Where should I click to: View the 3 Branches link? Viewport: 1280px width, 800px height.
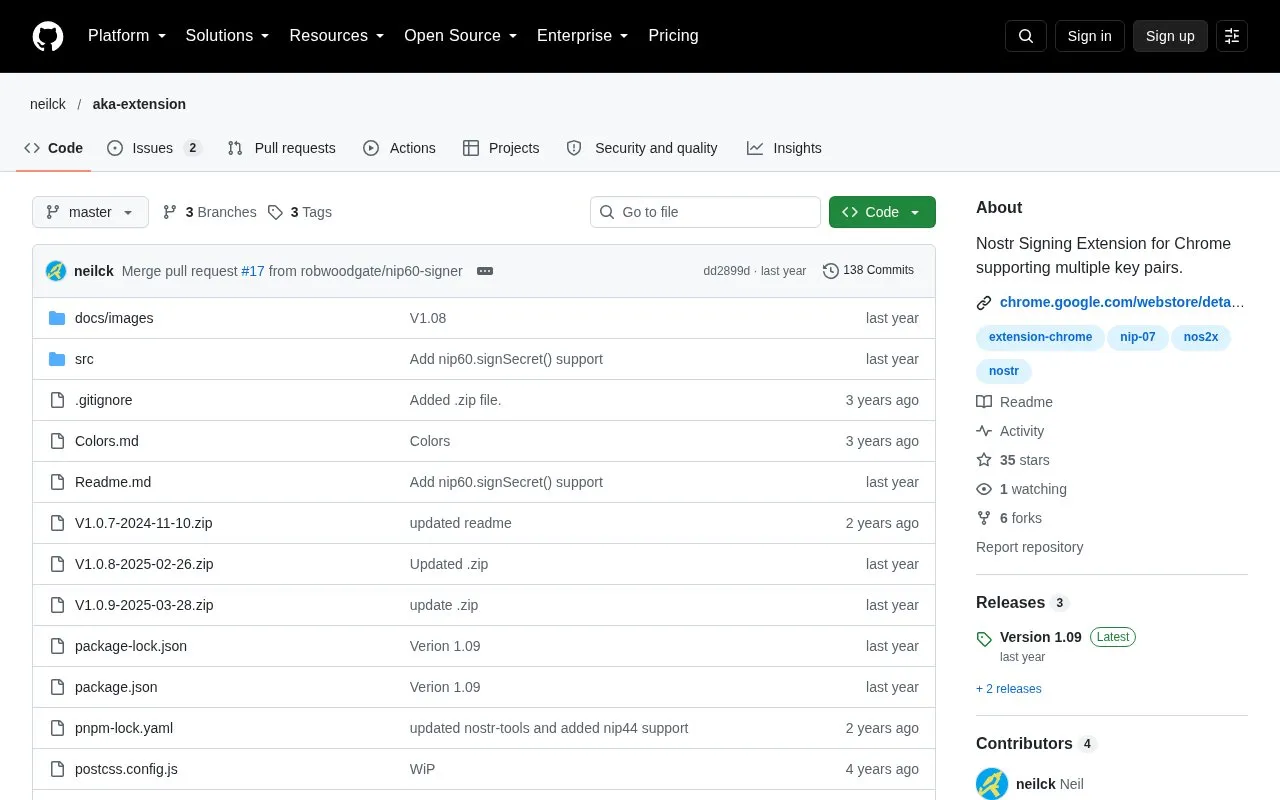(209, 212)
